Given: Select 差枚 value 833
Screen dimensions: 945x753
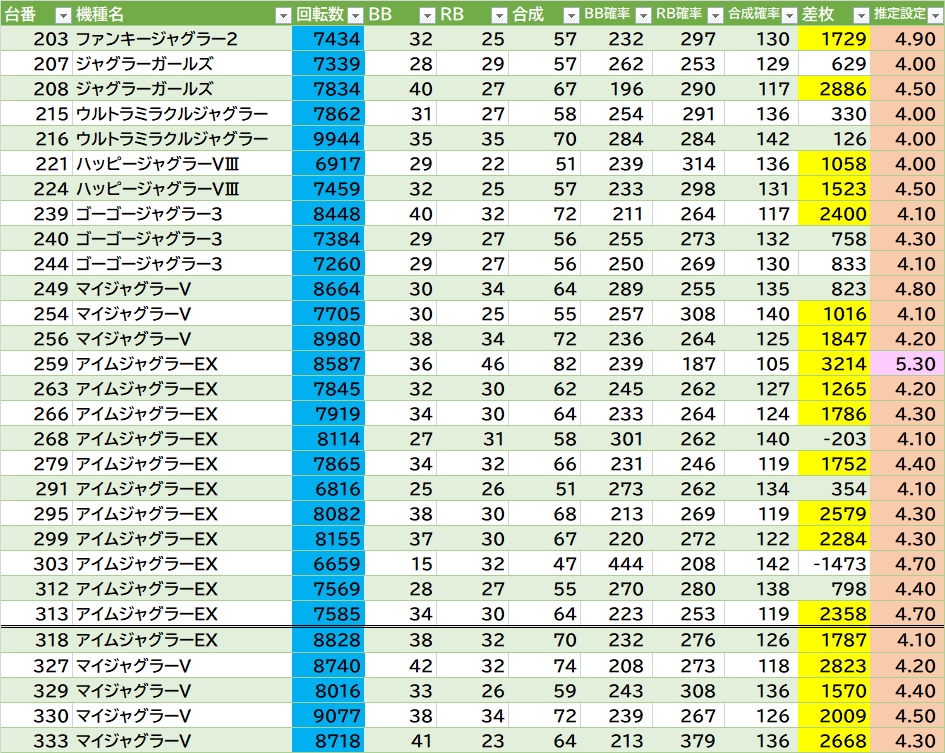Looking at the screenshot, I should (x=834, y=263).
